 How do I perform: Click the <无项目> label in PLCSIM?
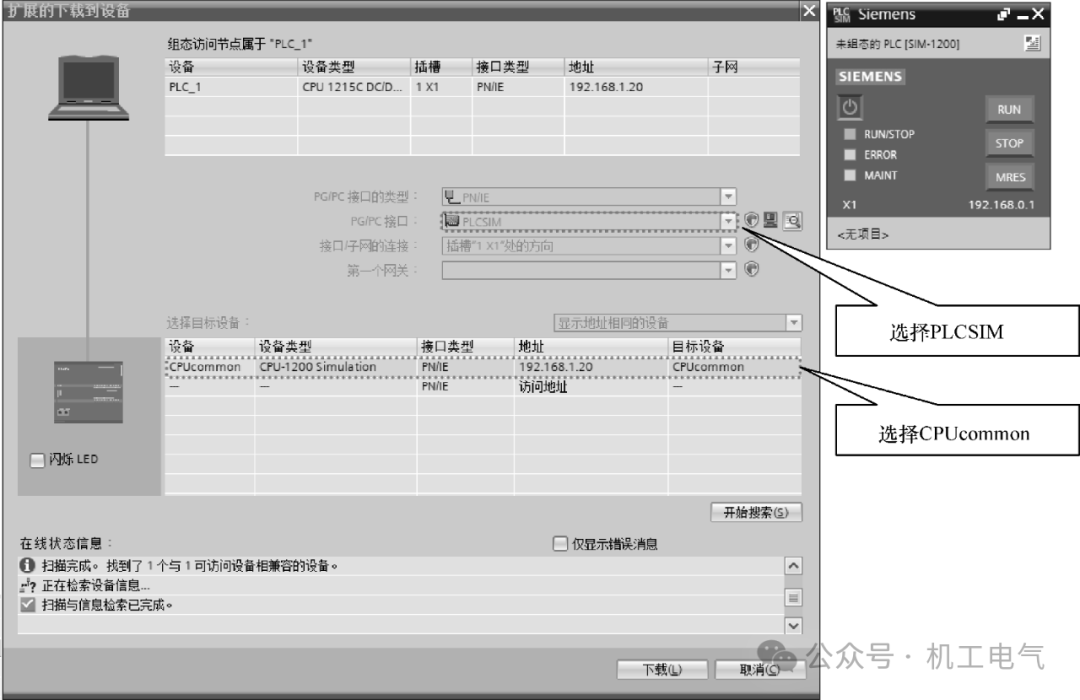tap(862, 234)
